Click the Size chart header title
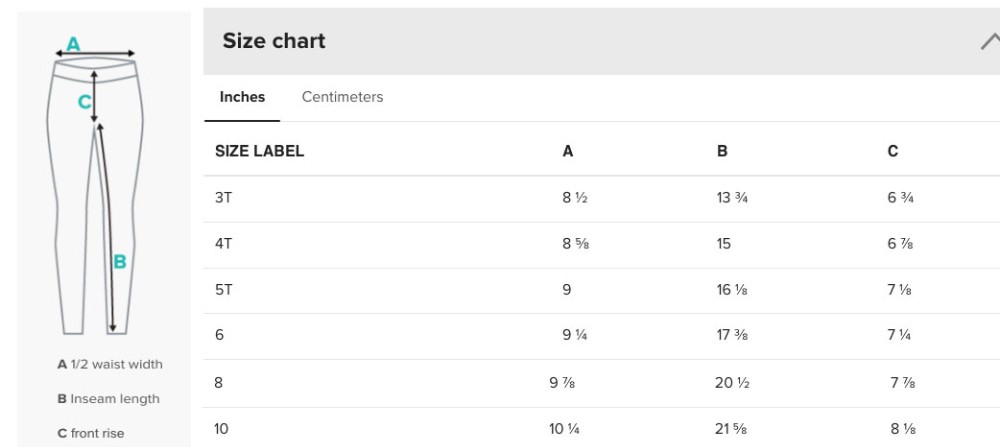Image resolution: width=1000 pixels, height=447 pixels. point(274,41)
